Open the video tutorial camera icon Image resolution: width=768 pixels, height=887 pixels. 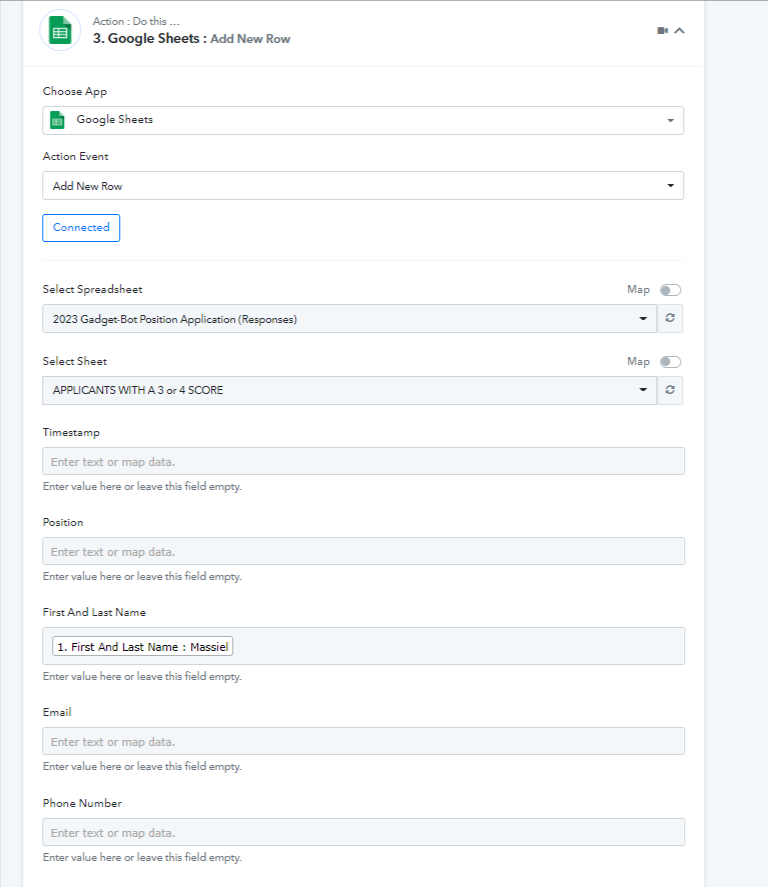click(662, 31)
